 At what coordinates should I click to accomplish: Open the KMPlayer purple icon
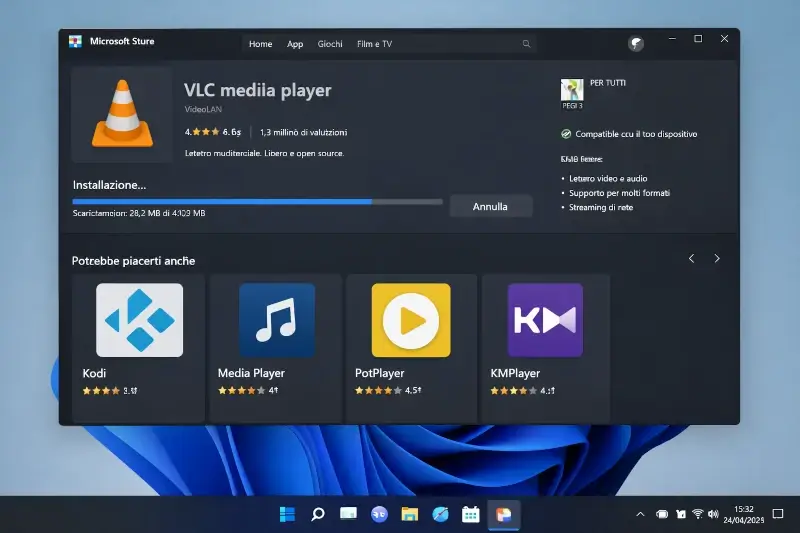point(545,320)
